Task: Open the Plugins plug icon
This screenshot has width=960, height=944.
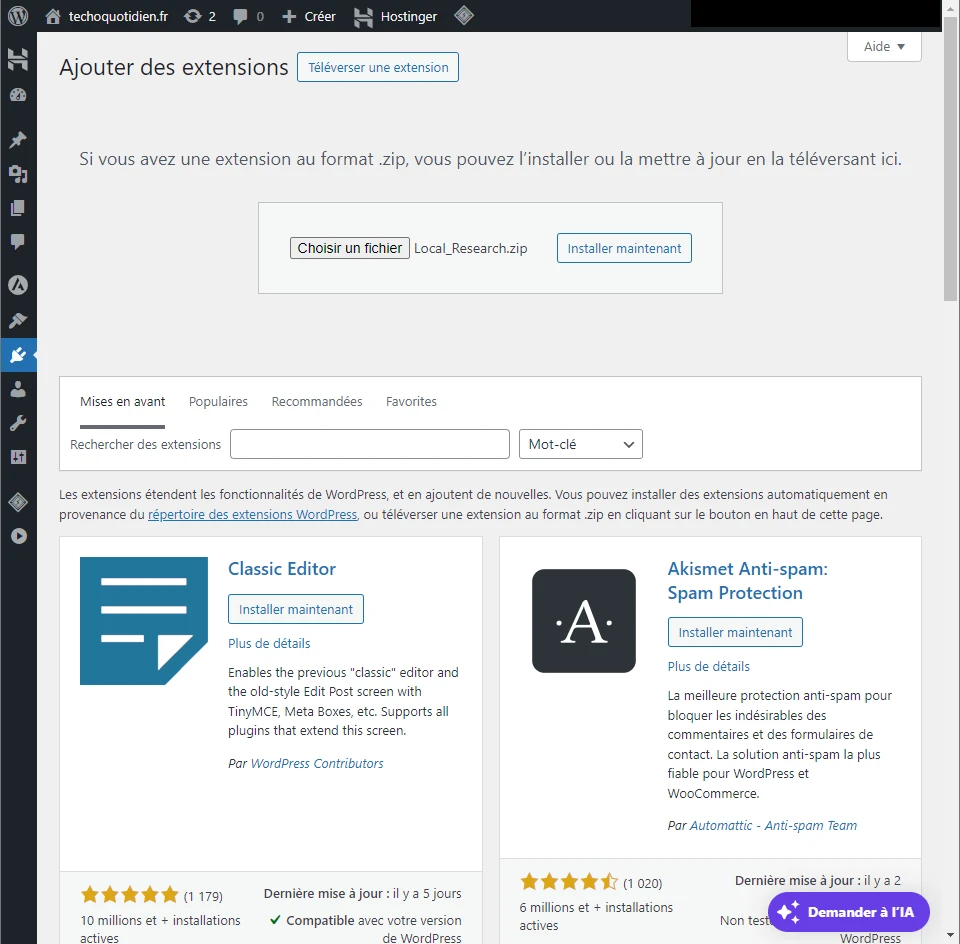Action: click(18, 354)
